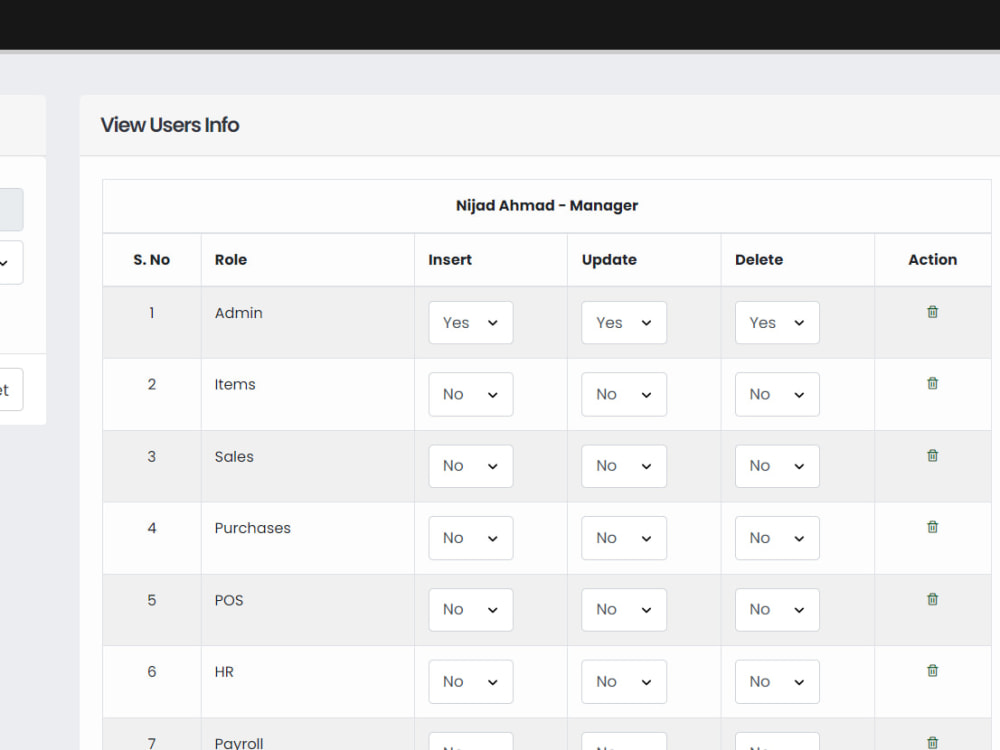The width and height of the screenshot is (1000, 750).
Task: Delete the Admin role row via trash icon
Action: coord(932,312)
